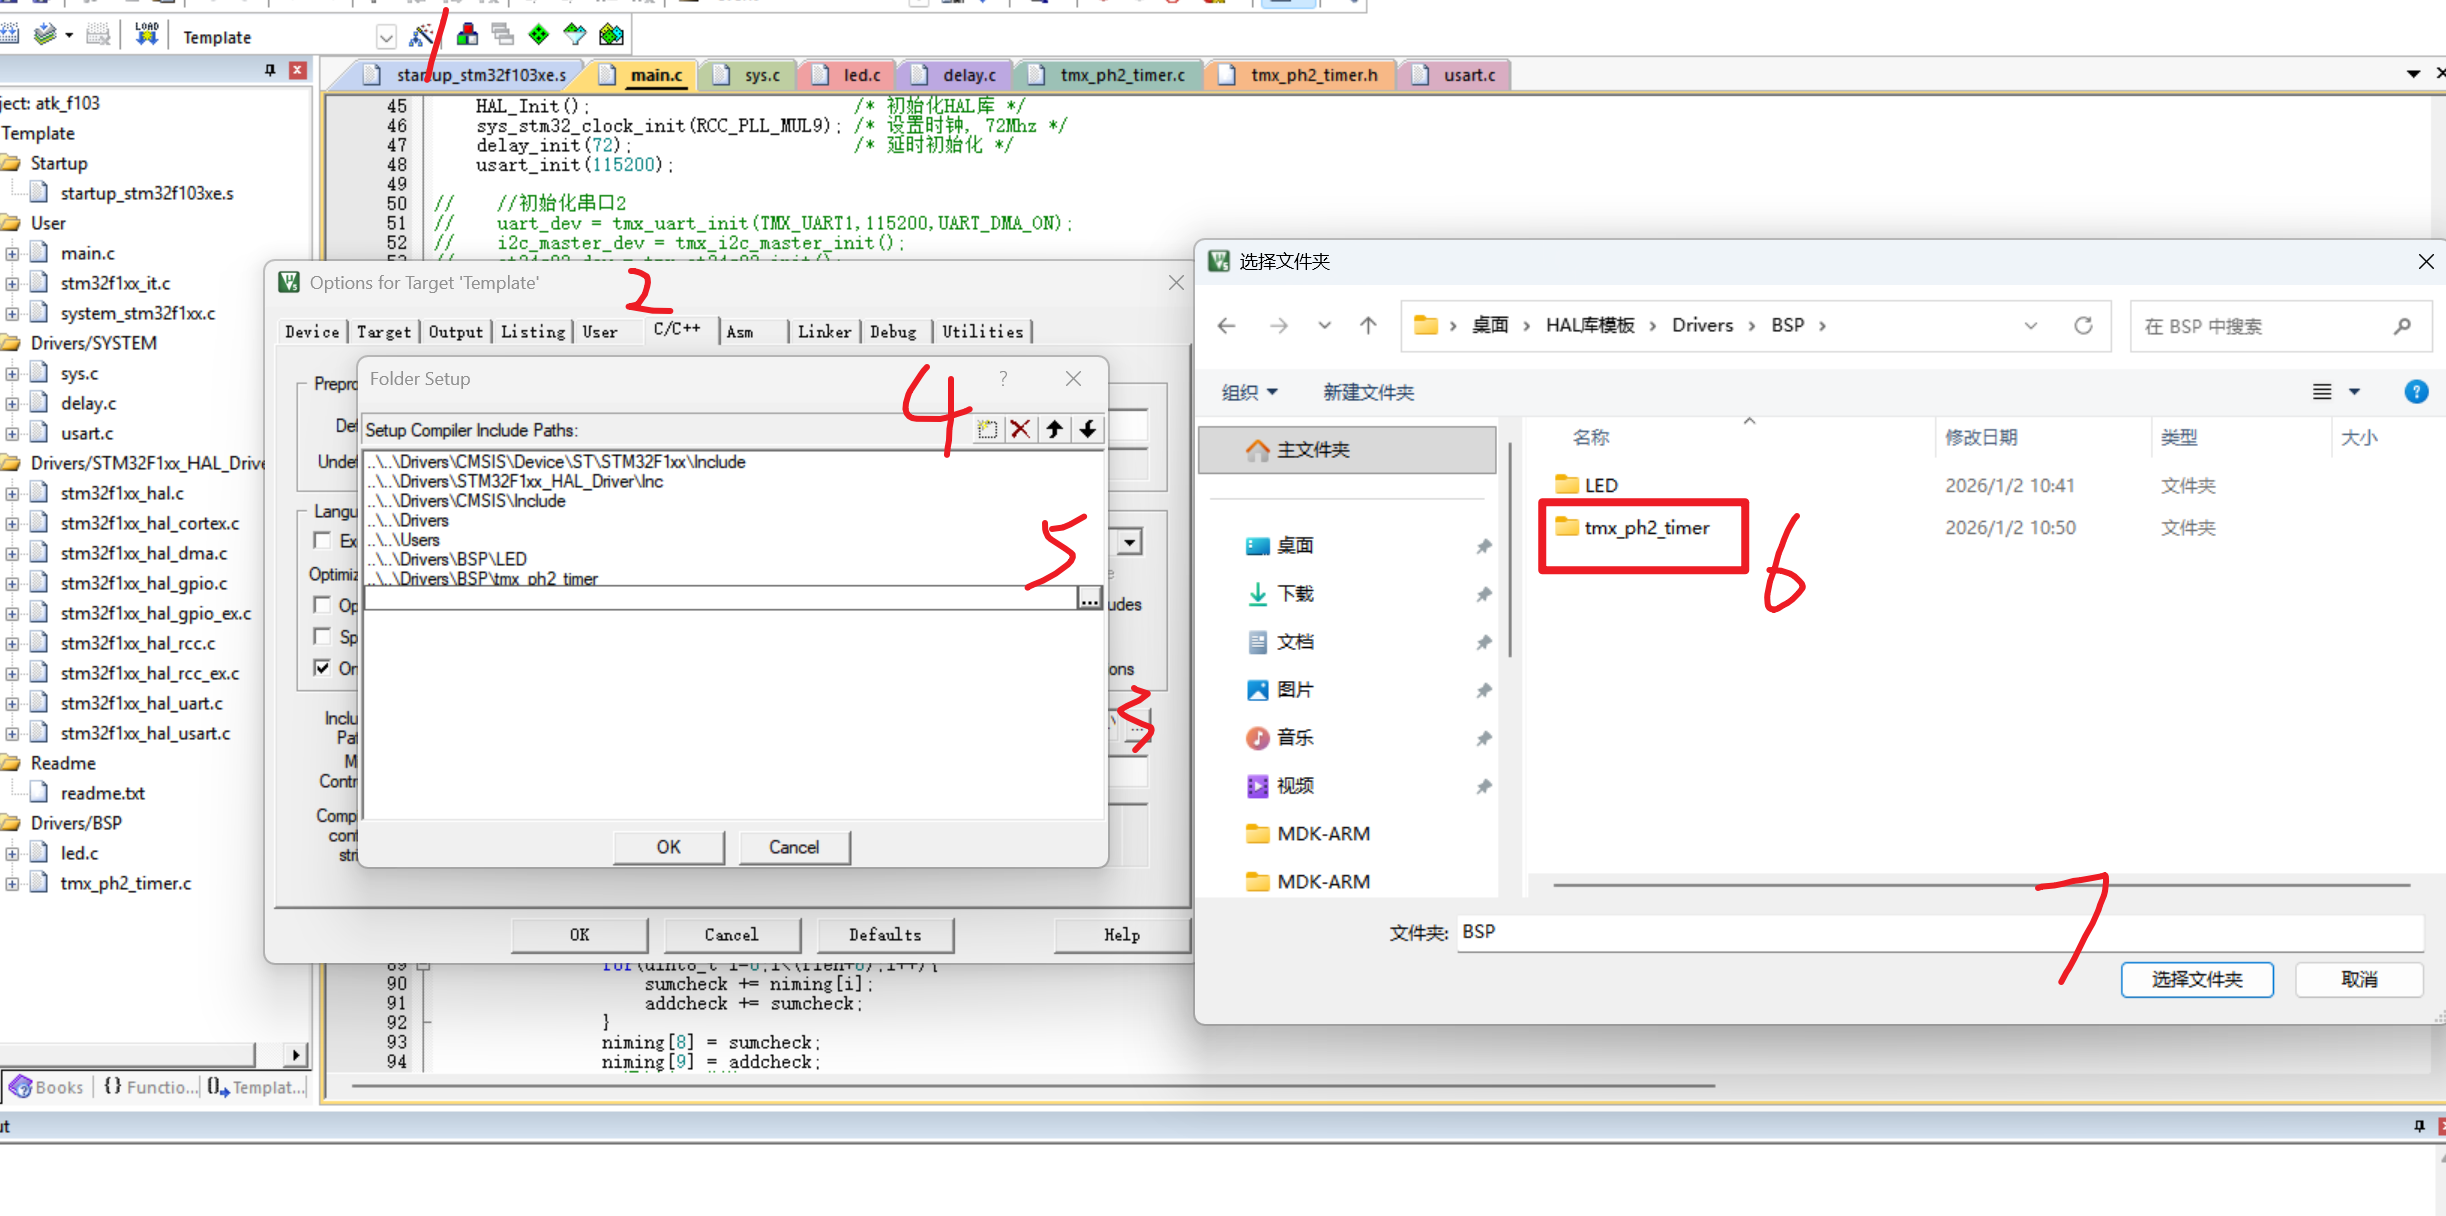Switch to the tmx_ph2_timer.c editor tab
Screen dimensions: 2446x1216
(x=1121, y=75)
